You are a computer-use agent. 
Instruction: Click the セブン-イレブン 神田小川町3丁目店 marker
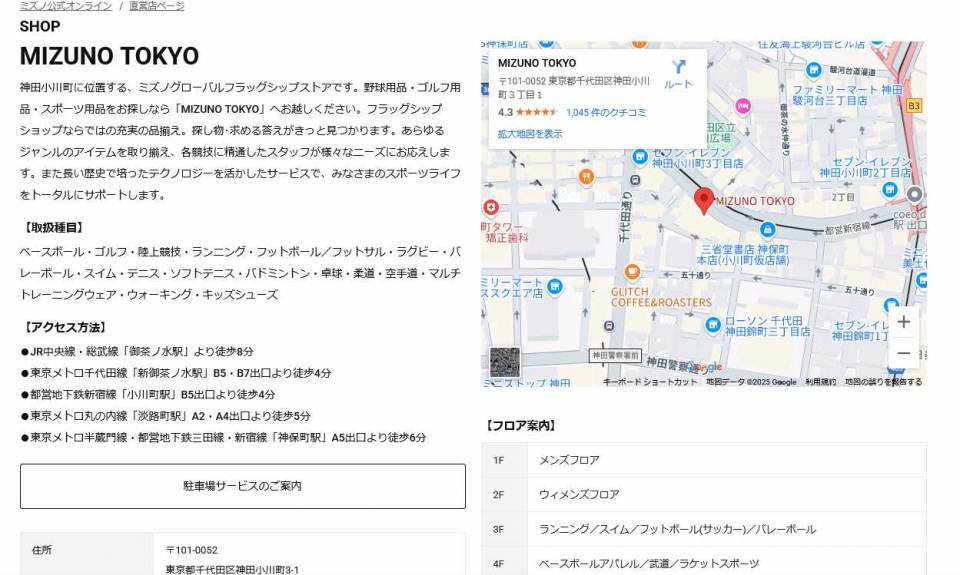pos(641,157)
